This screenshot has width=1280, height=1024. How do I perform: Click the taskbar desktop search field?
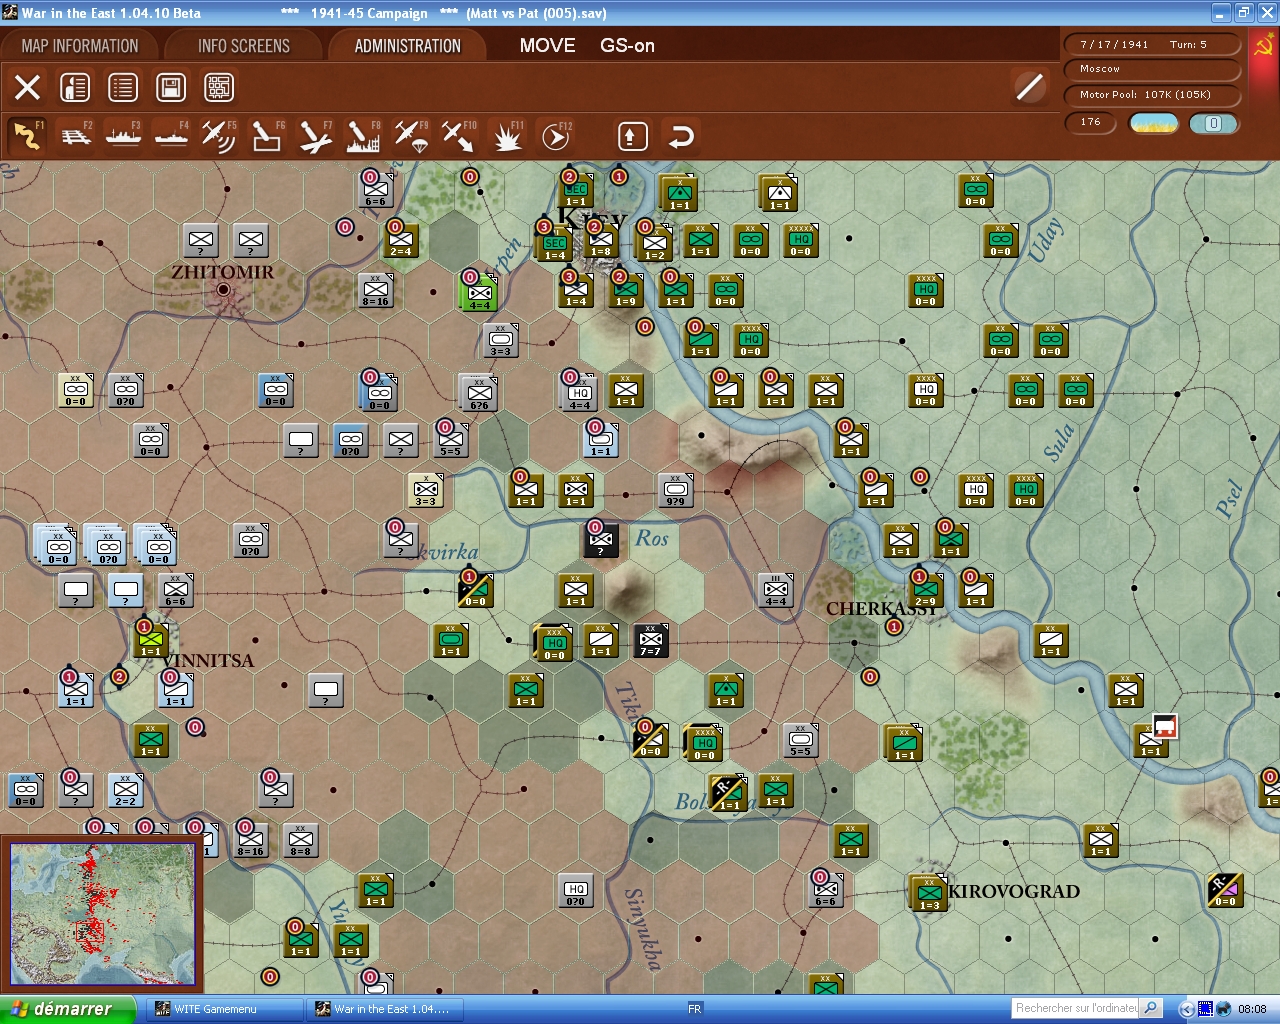pyautogui.click(x=1076, y=1008)
